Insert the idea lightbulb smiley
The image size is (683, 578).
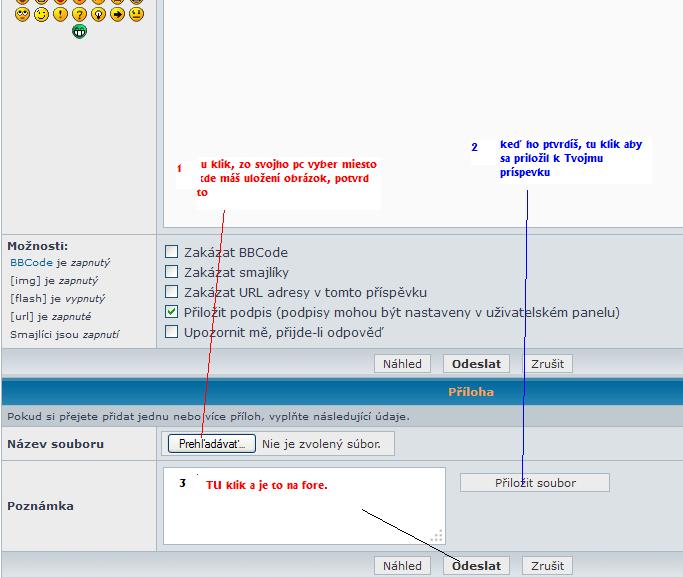pyautogui.click(x=98, y=14)
